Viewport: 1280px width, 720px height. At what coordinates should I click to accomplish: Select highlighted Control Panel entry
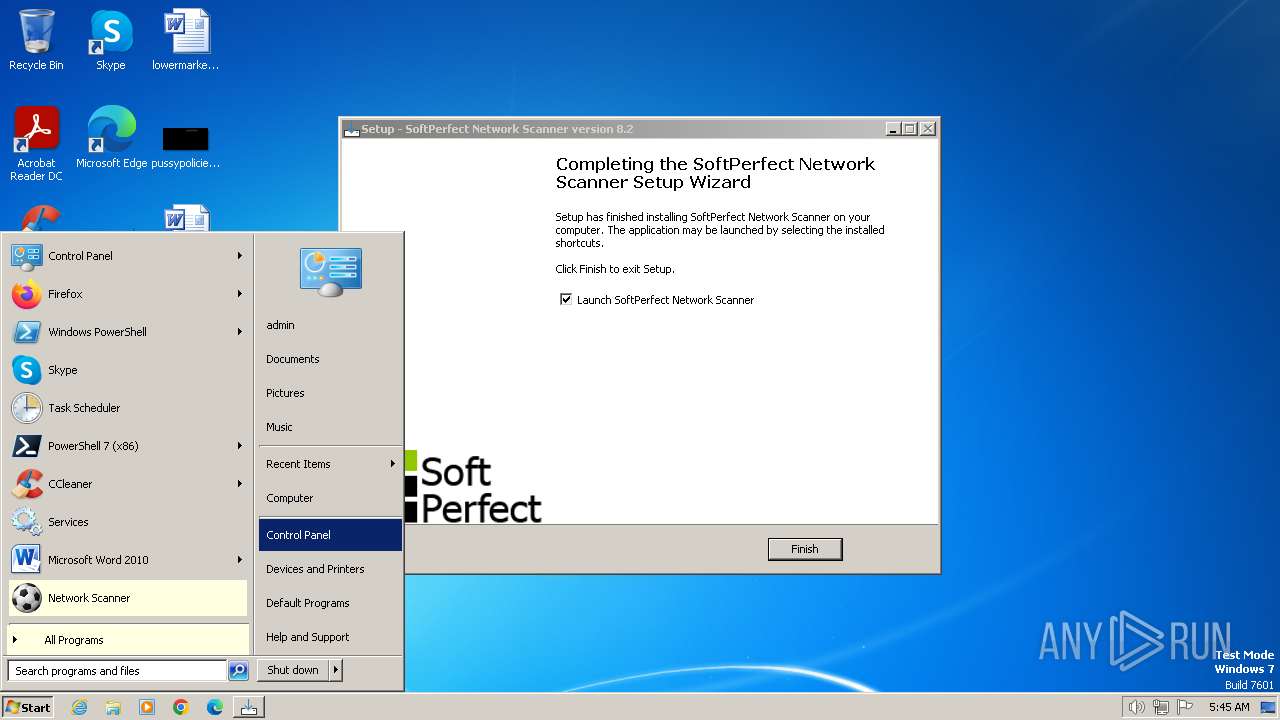point(330,535)
